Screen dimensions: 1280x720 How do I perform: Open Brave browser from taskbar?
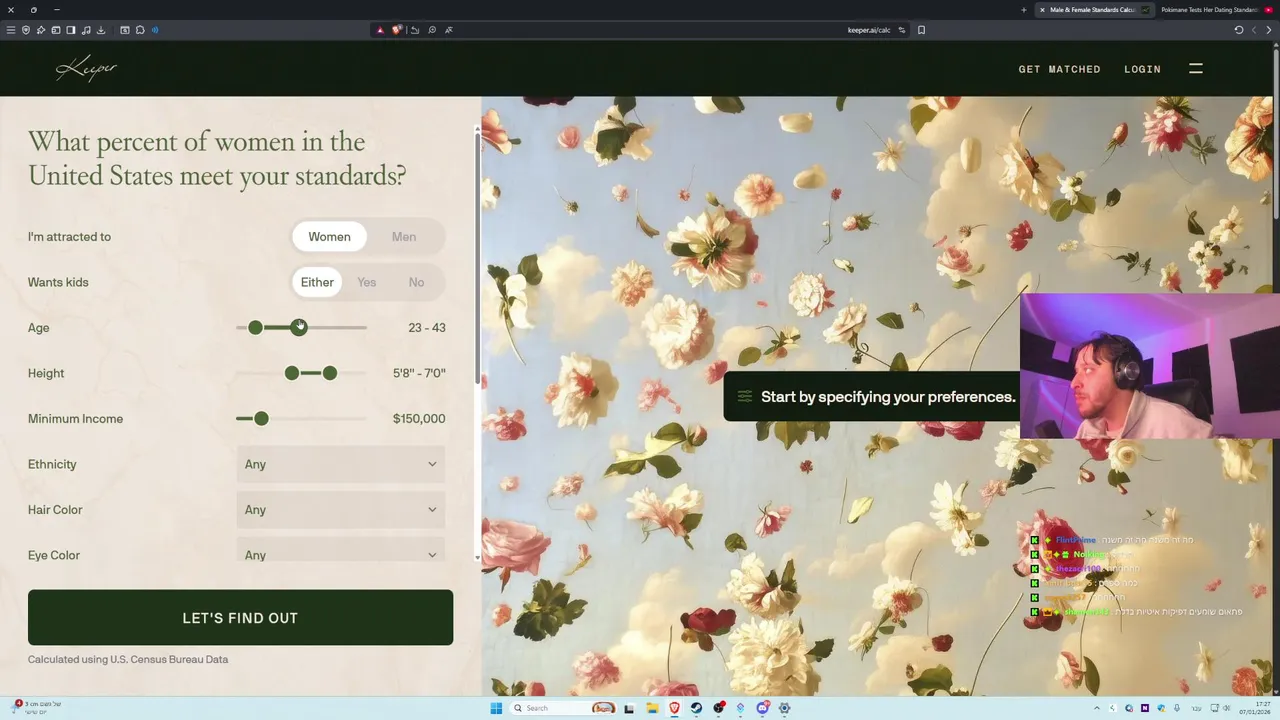point(674,708)
